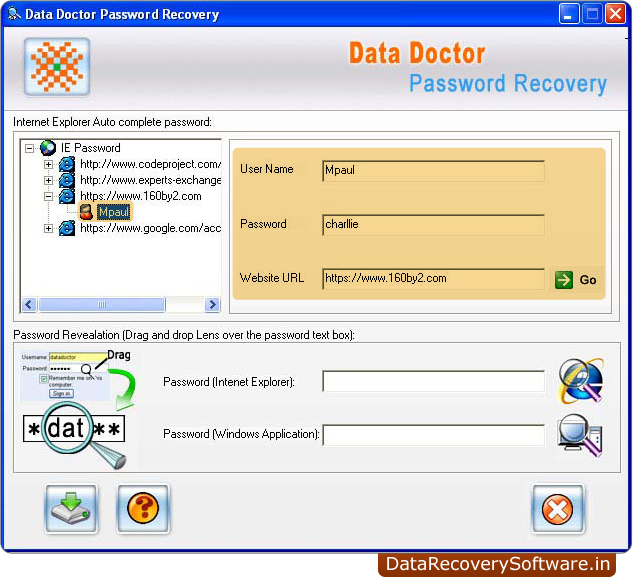The image size is (633, 577).
Task: Minimize the Data Doctor window
Action: [x=569, y=14]
